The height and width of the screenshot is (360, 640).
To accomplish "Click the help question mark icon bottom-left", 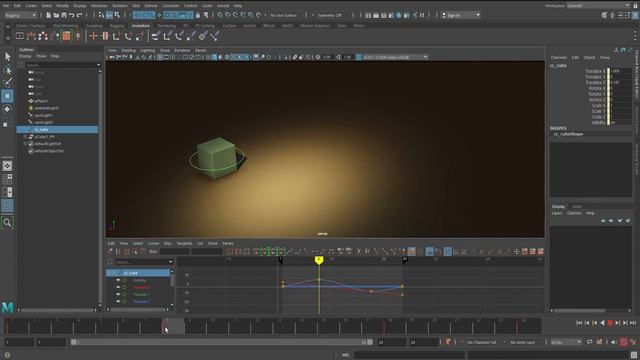I will (x=7, y=355).
